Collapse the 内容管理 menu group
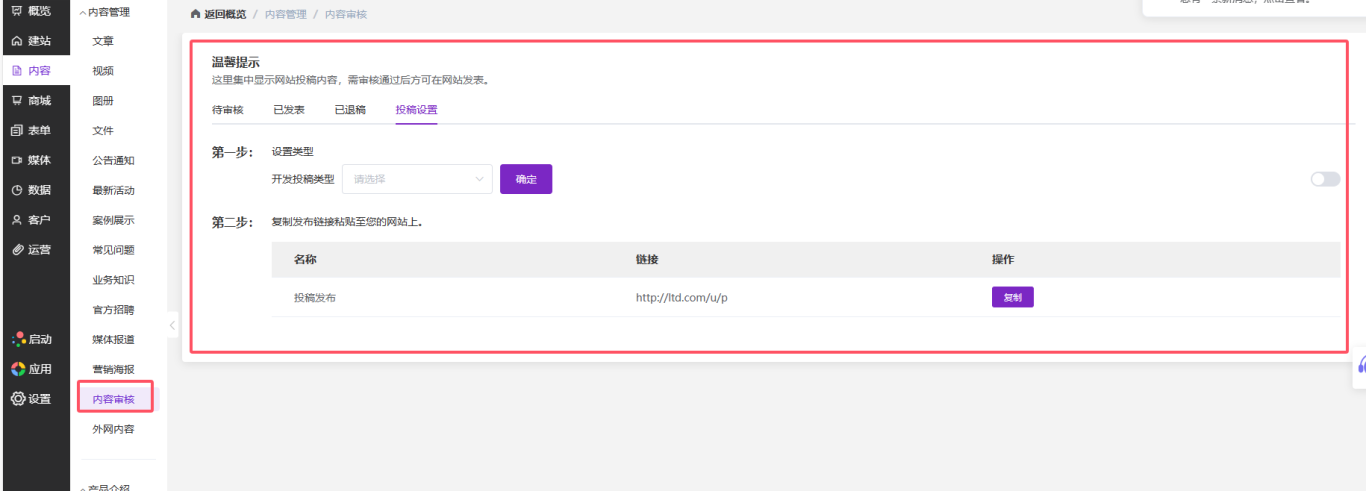The image size is (1366, 491). (x=104, y=12)
